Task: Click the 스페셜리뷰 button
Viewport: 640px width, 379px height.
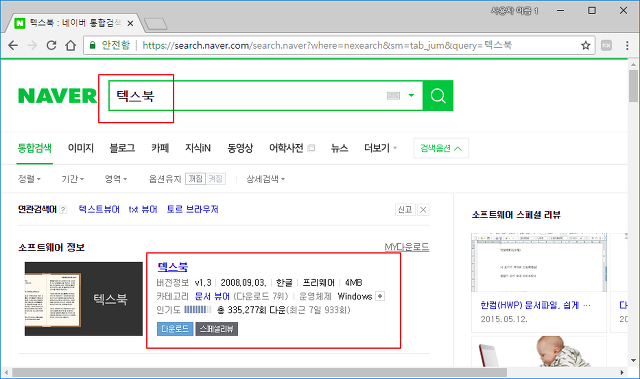Action: tap(217, 329)
